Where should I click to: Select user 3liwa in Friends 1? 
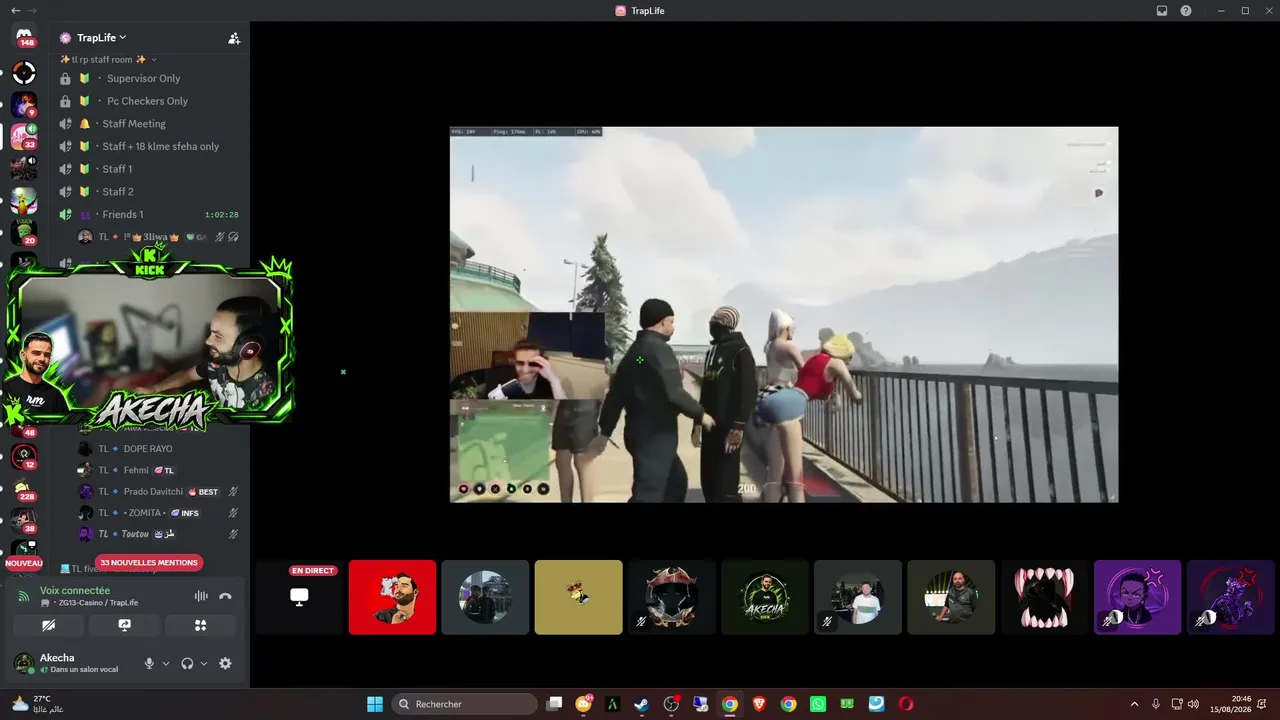tap(158, 237)
